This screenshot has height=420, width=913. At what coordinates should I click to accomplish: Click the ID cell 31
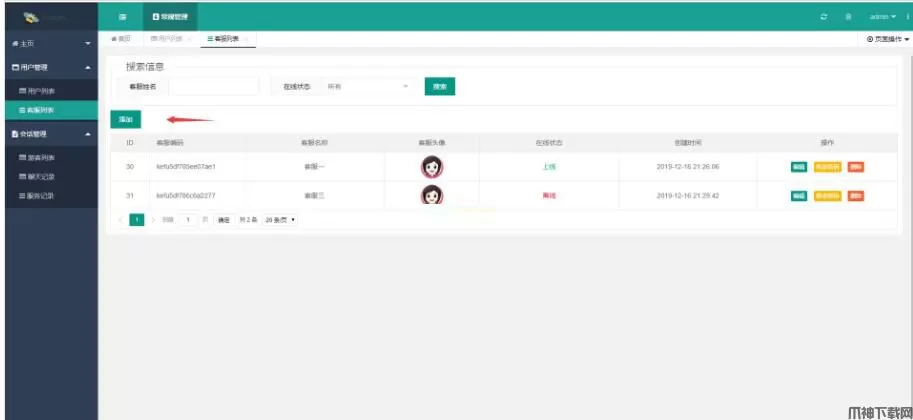[x=130, y=196]
